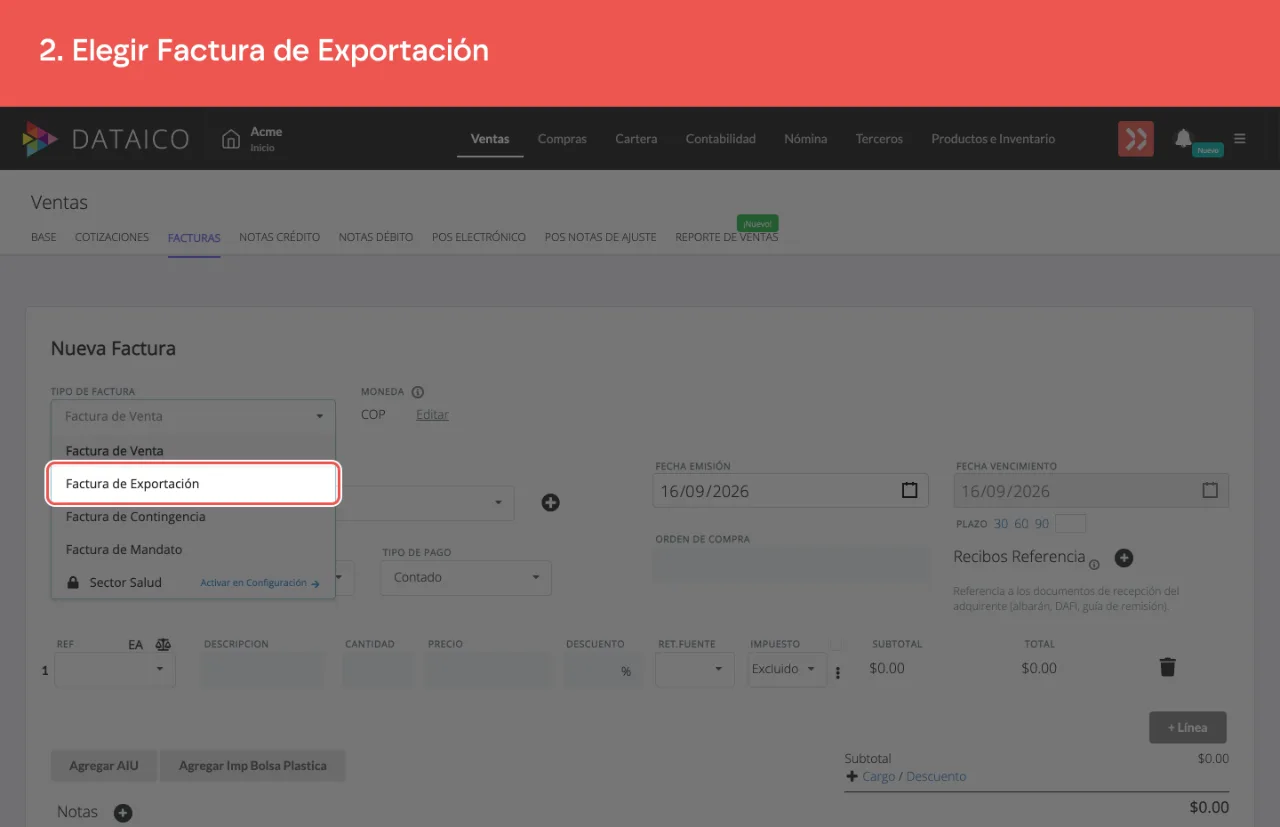Screen dimensions: 1280x827
Task: Open the Acme home icon
Action: pos(231,139)
